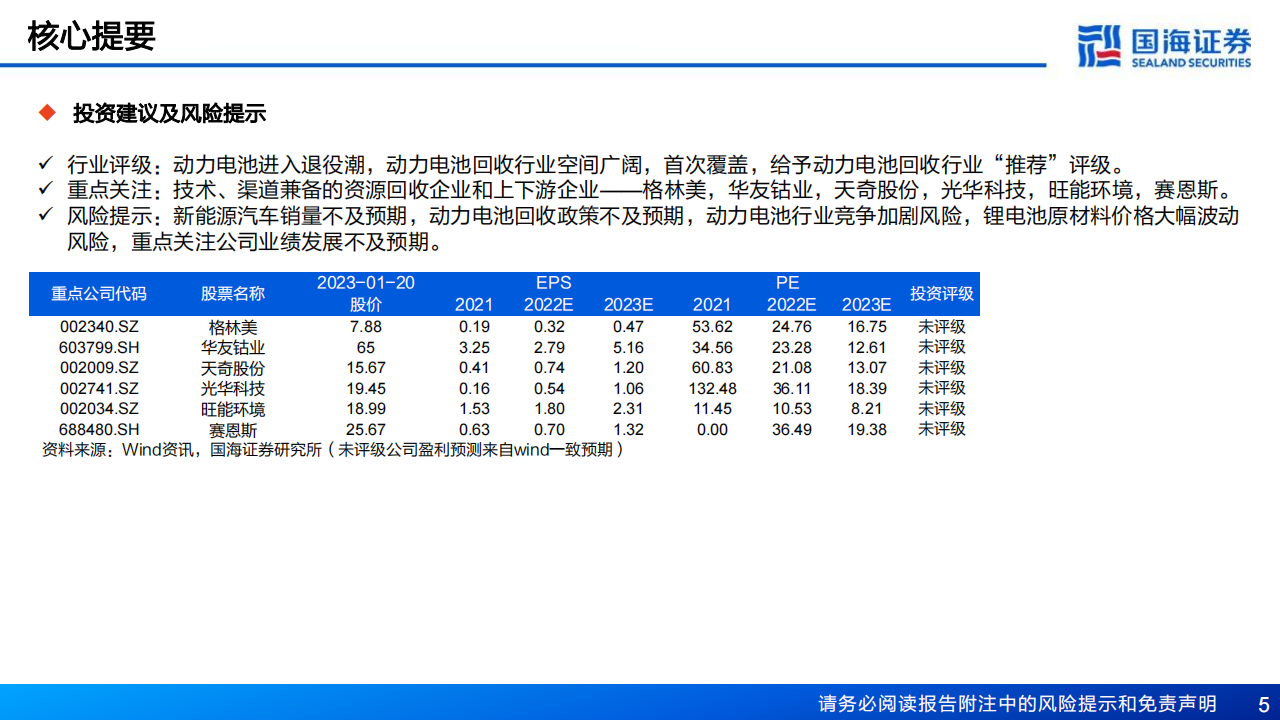
Task: Click the checkmark beside 重点关注
Action: click(x=45, y=189)
